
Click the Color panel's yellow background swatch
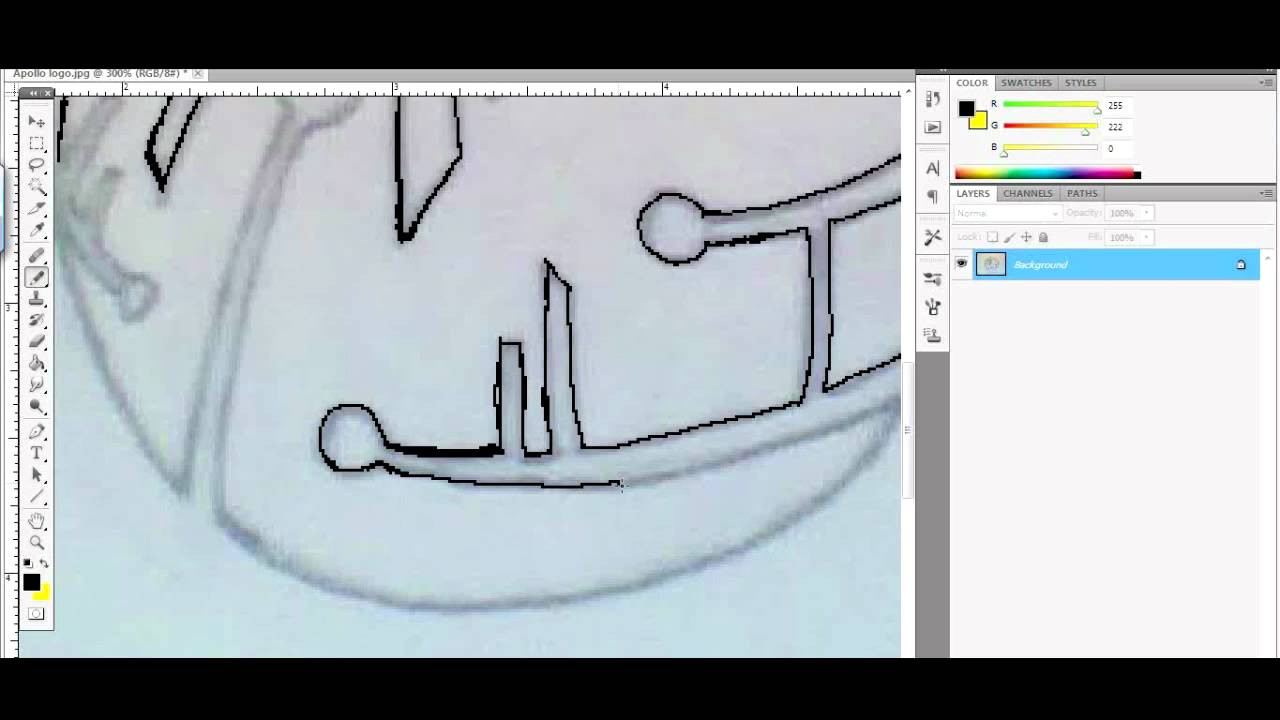(x=978, y=122)
